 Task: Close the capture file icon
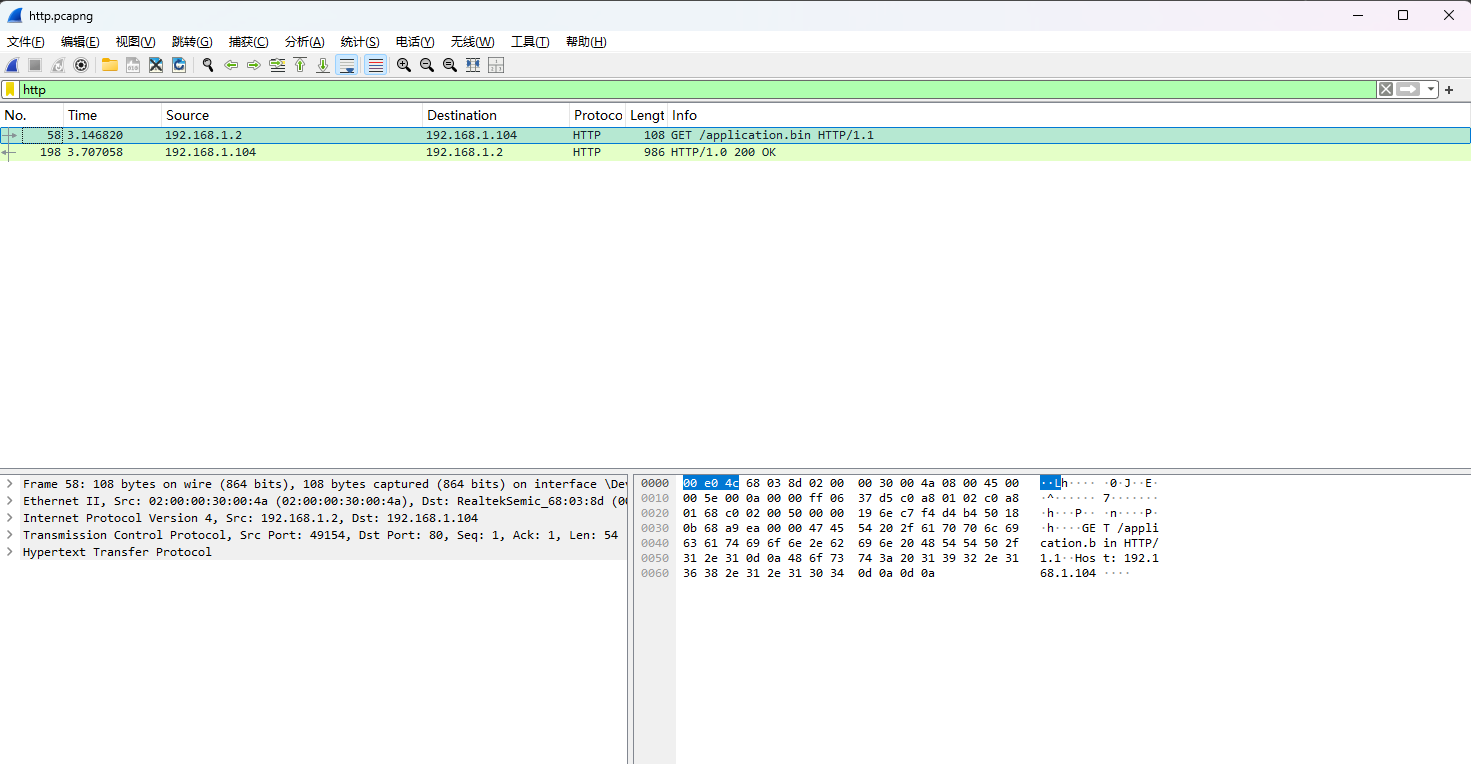click(x=156, y=65)
